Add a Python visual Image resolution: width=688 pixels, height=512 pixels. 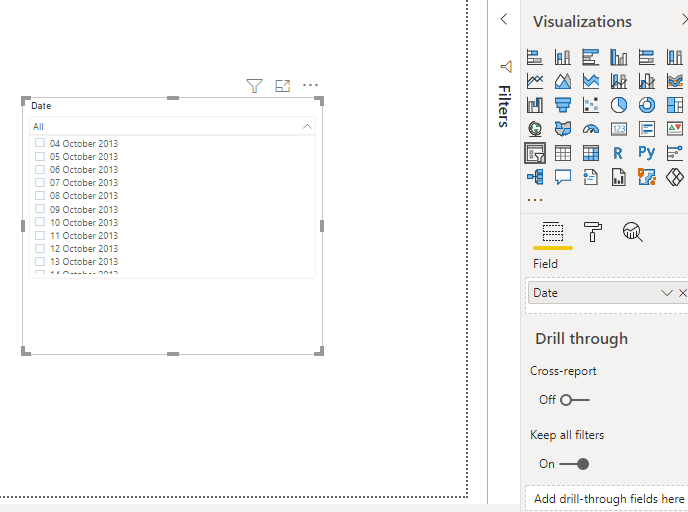click(x=647, y=152)
